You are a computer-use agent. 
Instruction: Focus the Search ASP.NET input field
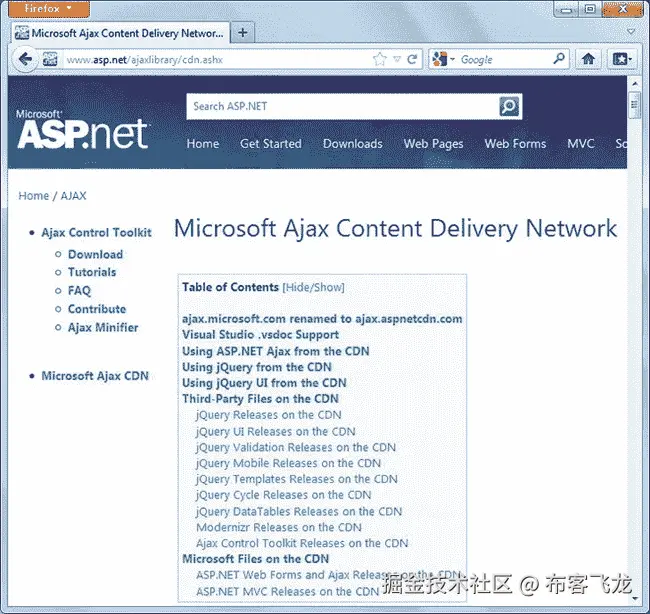coord(342,107)
